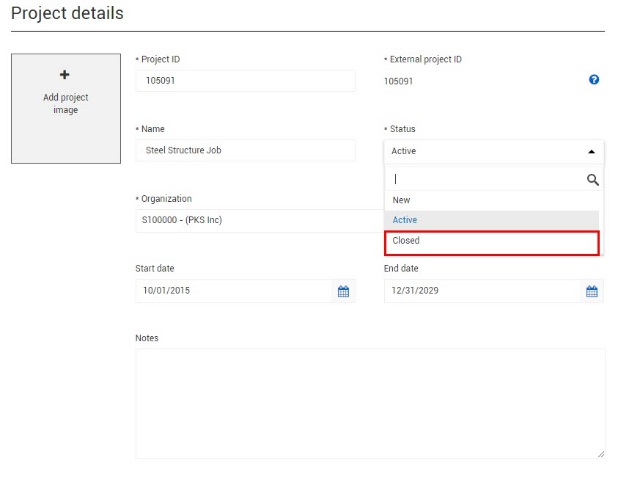Choose the Closed status option
The height and width of the screenshot is (488, 640).
click(x=491, y=243)
